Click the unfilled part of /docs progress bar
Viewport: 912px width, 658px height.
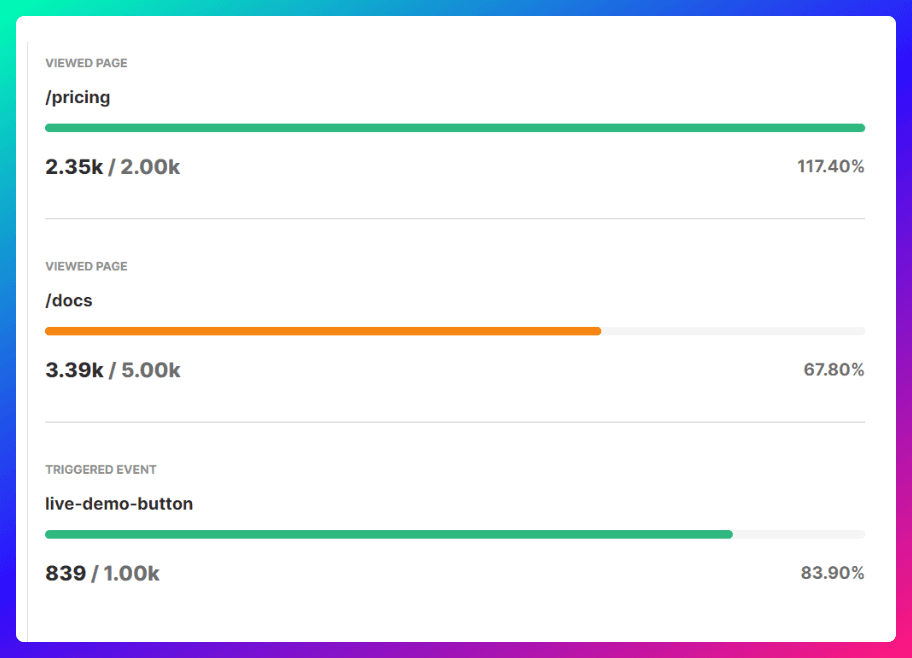click(x=732, y=331)
